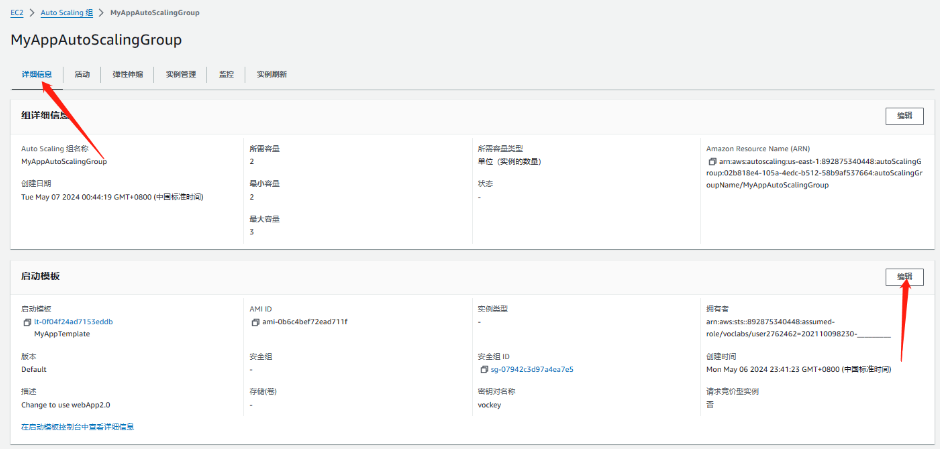Switch to the 详细信息 tab
This screenshot has width=940, height=449.
pyautogui.click(x=37, y=75)
